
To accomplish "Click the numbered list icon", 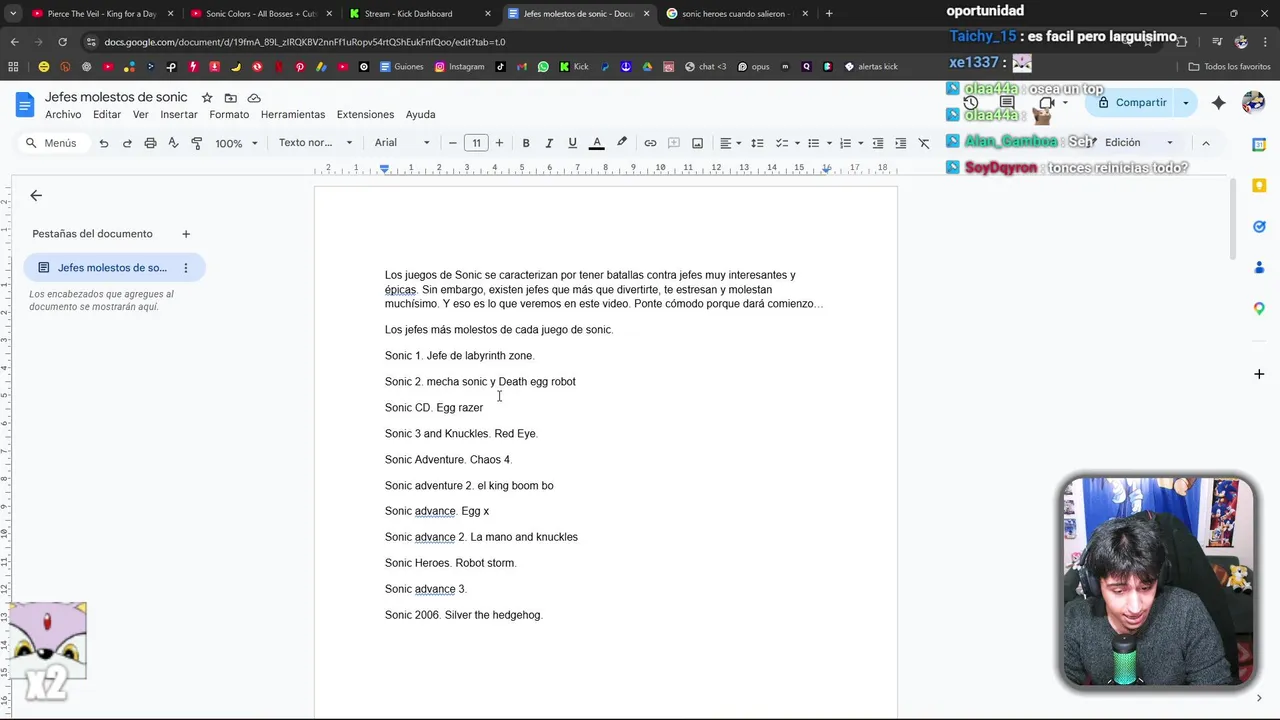I will point(845,143).
